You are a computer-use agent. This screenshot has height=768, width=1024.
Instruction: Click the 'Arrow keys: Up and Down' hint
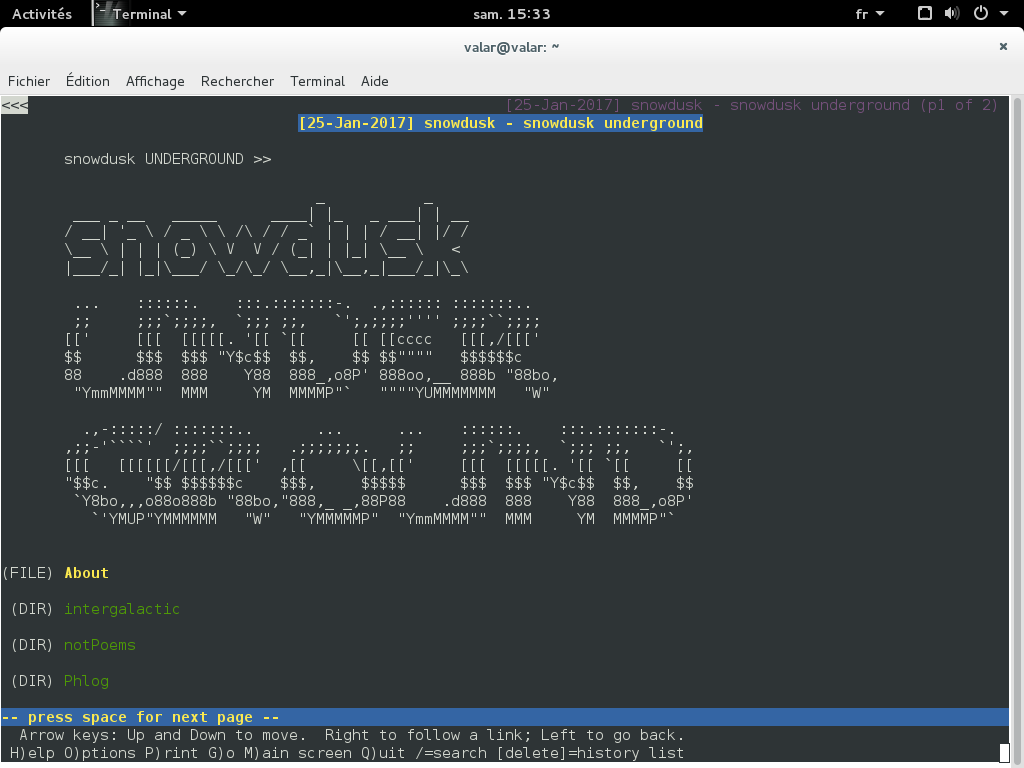351,735
